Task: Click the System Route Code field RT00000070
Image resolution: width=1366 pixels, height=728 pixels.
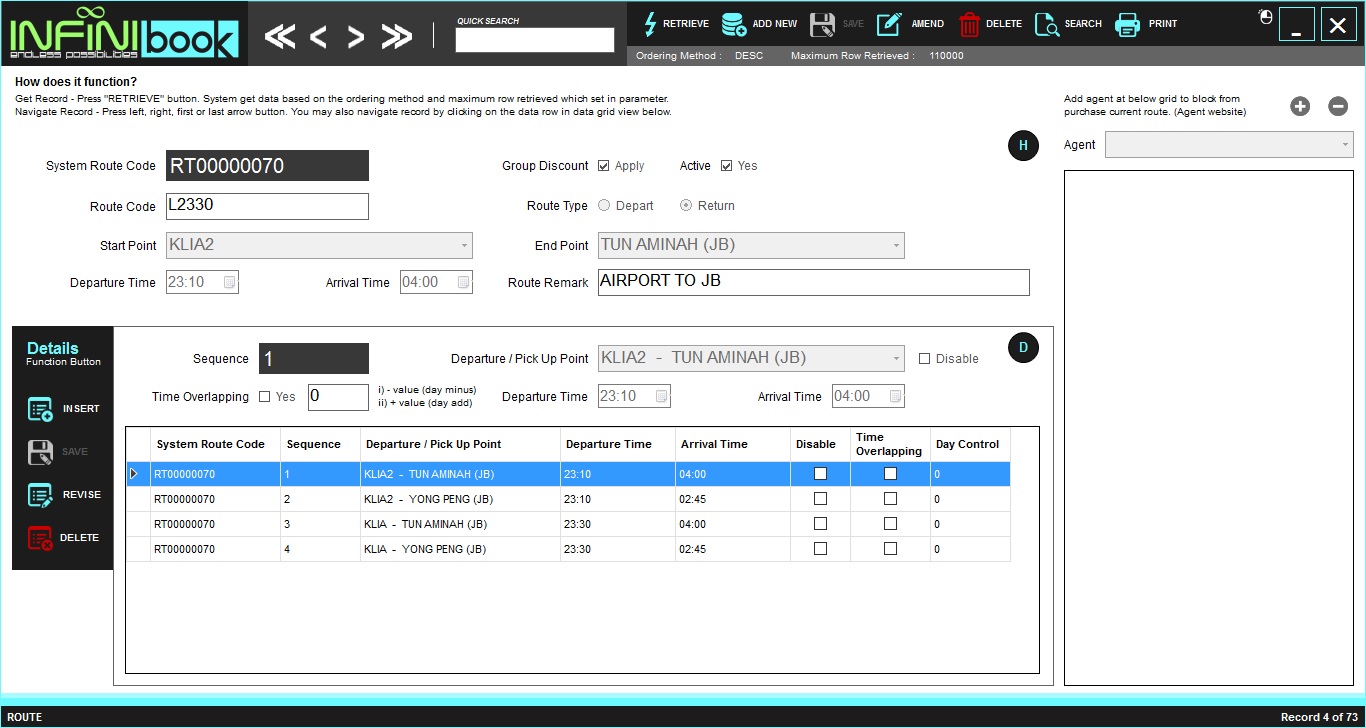Action: pos(267,166)
